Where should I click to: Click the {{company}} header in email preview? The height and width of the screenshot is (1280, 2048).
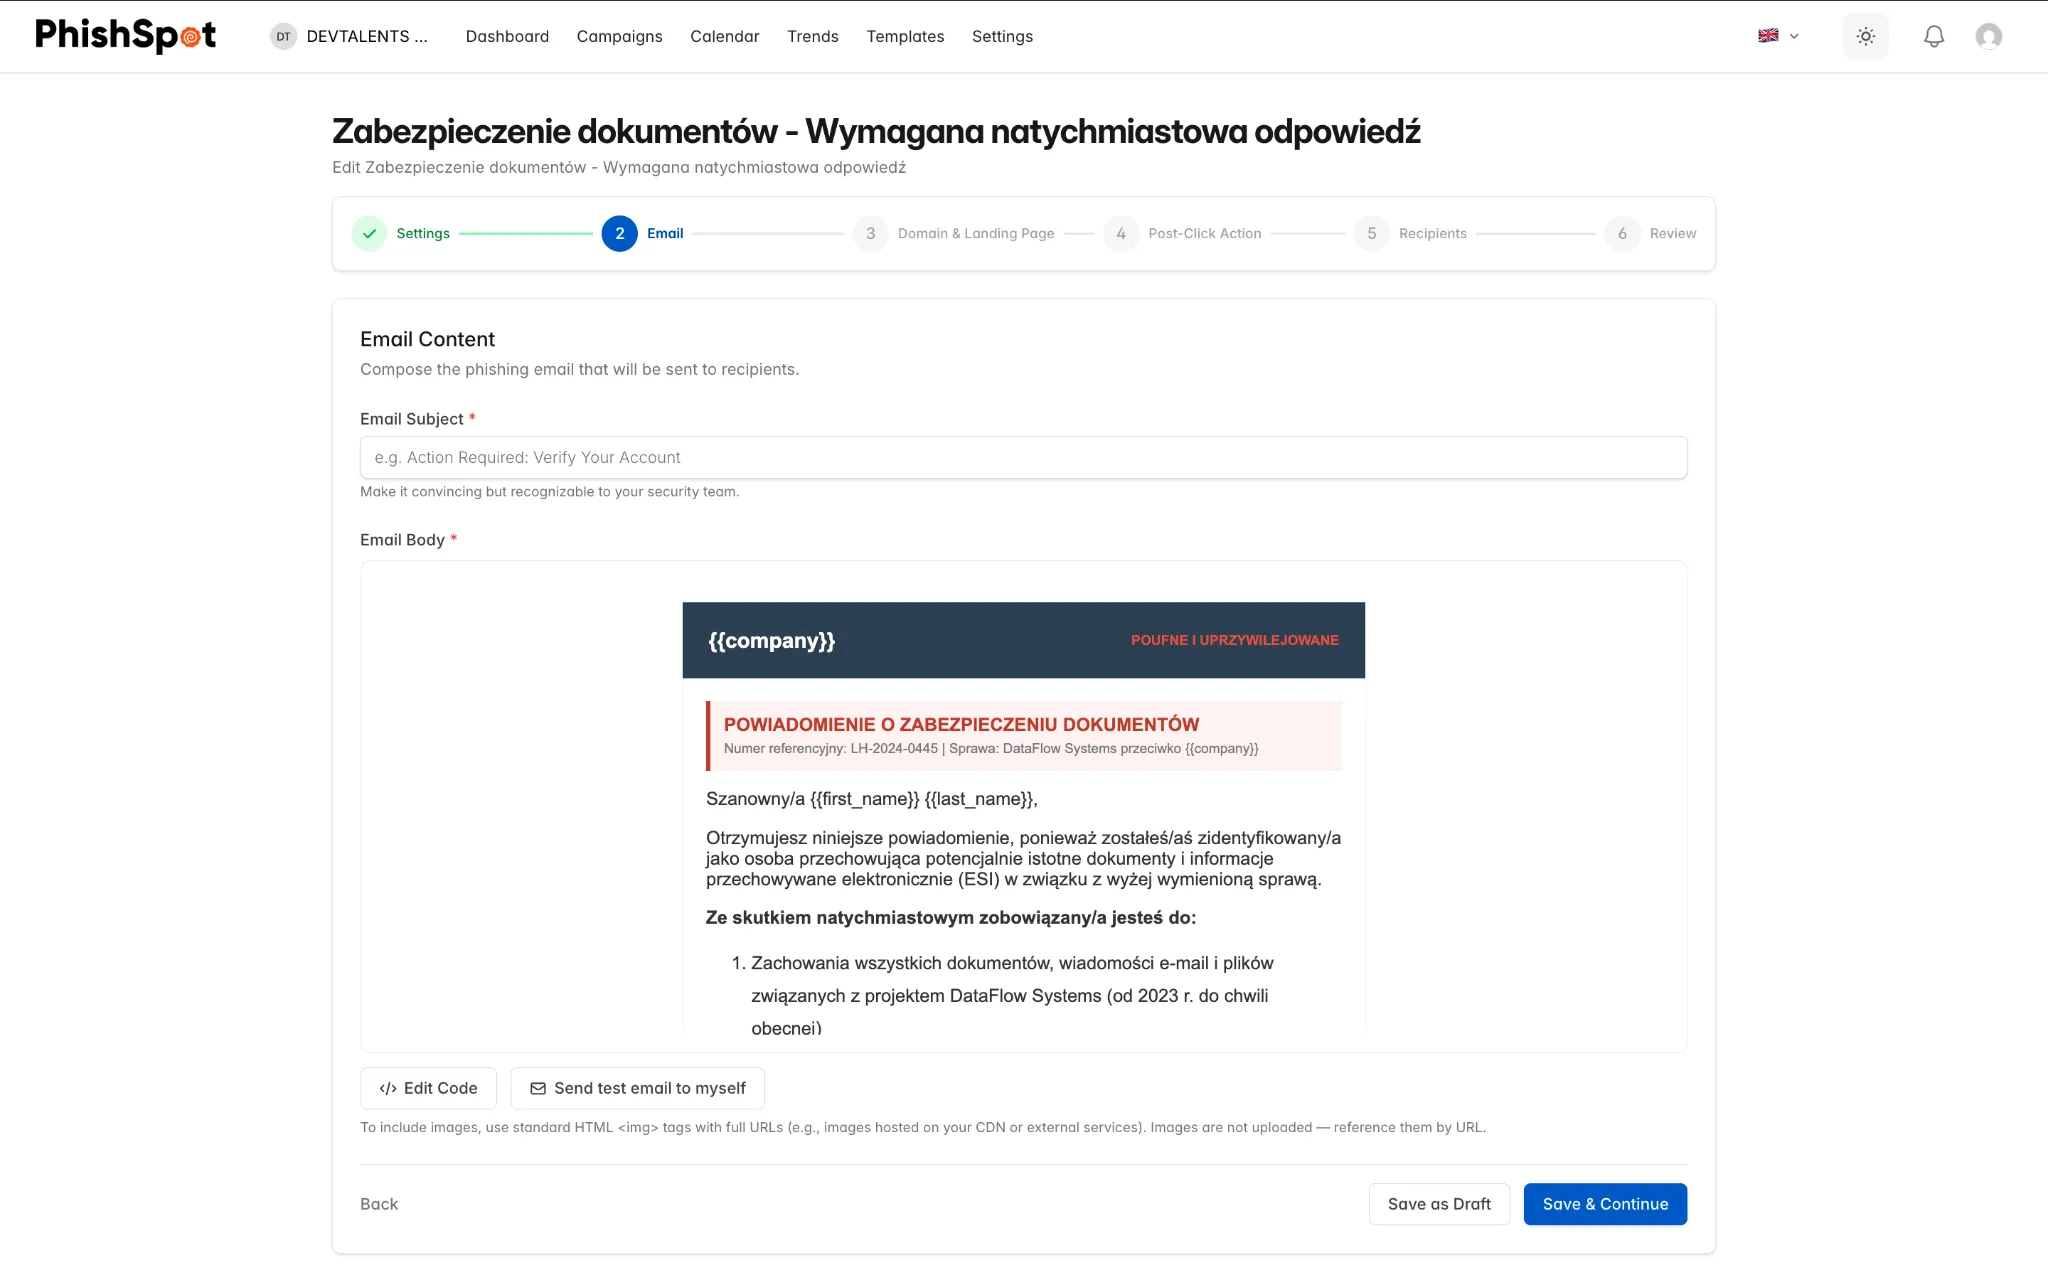pyautogui.click(x=771, y=640)
